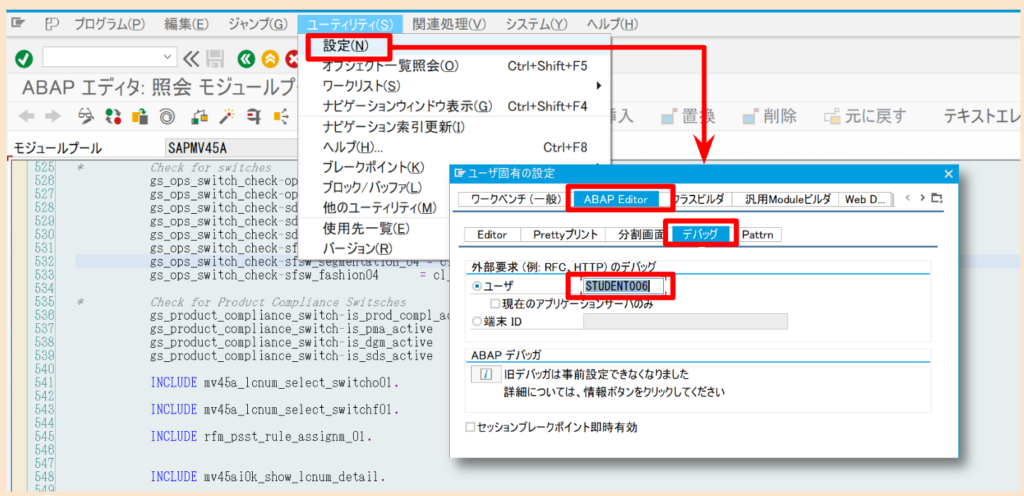The height and width of the screenshot is (496, 1024).
Task: Click the Other Object icon
Action: click(140, 117)
